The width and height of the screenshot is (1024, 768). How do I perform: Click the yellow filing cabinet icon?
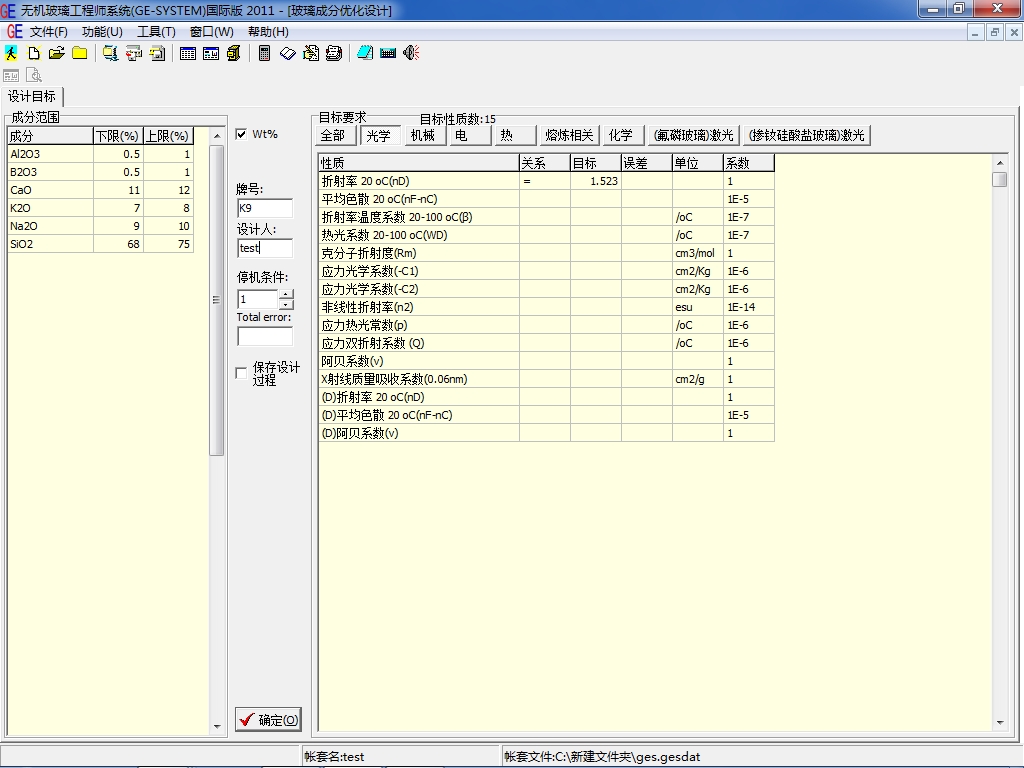[x=234, y=54]
